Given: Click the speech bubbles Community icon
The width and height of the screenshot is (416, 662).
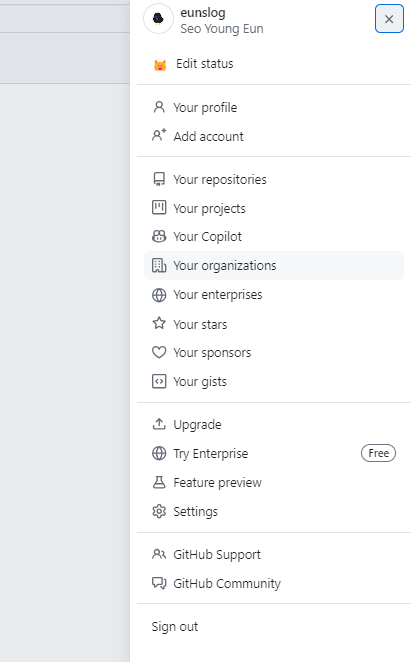Looking at the screenshot, I should pyautogui.click(x=159, y=583).
